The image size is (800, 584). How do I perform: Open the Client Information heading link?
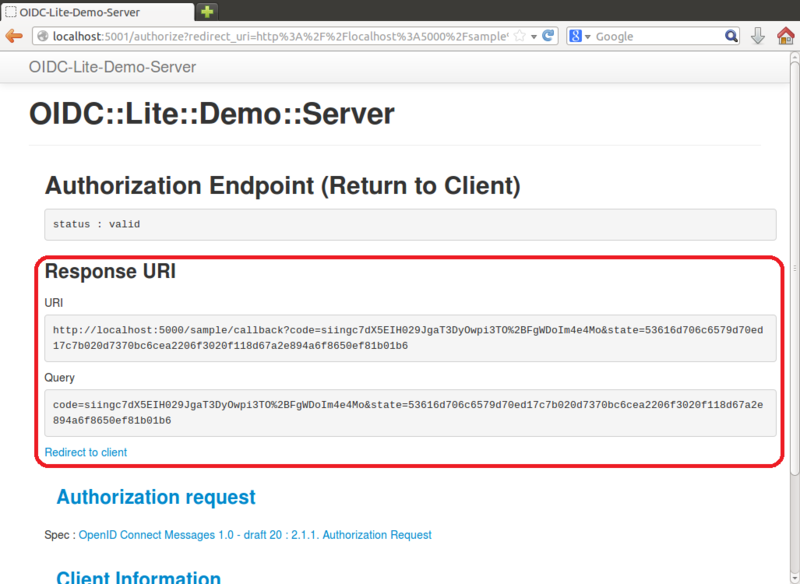coord(139,577)
